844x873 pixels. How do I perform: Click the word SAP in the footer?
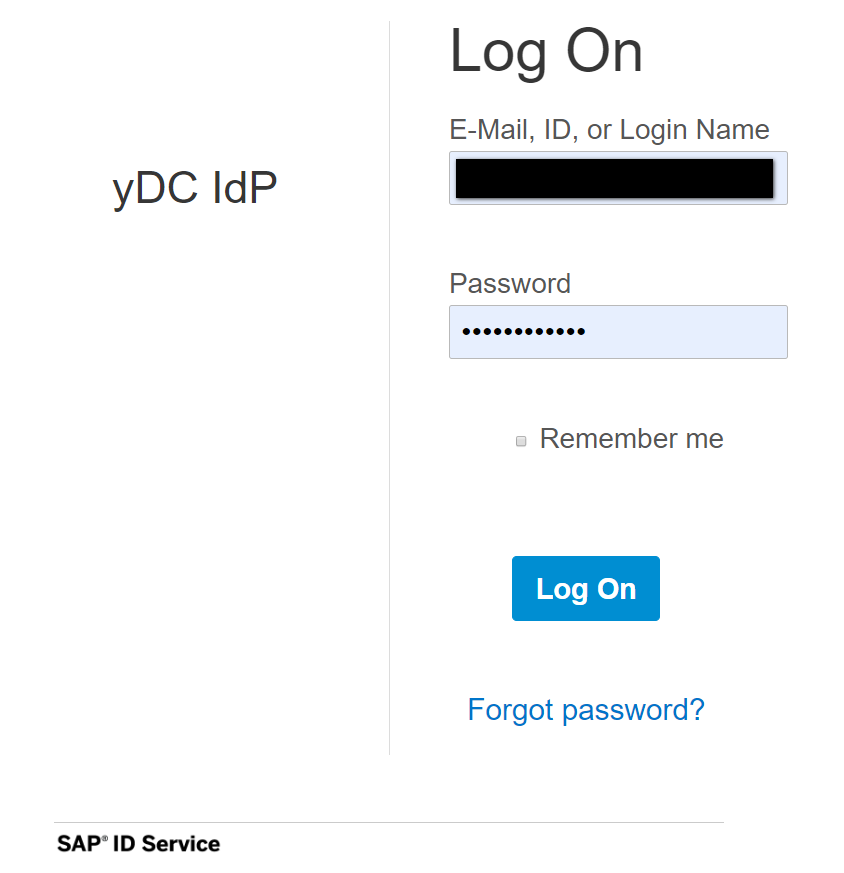(76, 844)
